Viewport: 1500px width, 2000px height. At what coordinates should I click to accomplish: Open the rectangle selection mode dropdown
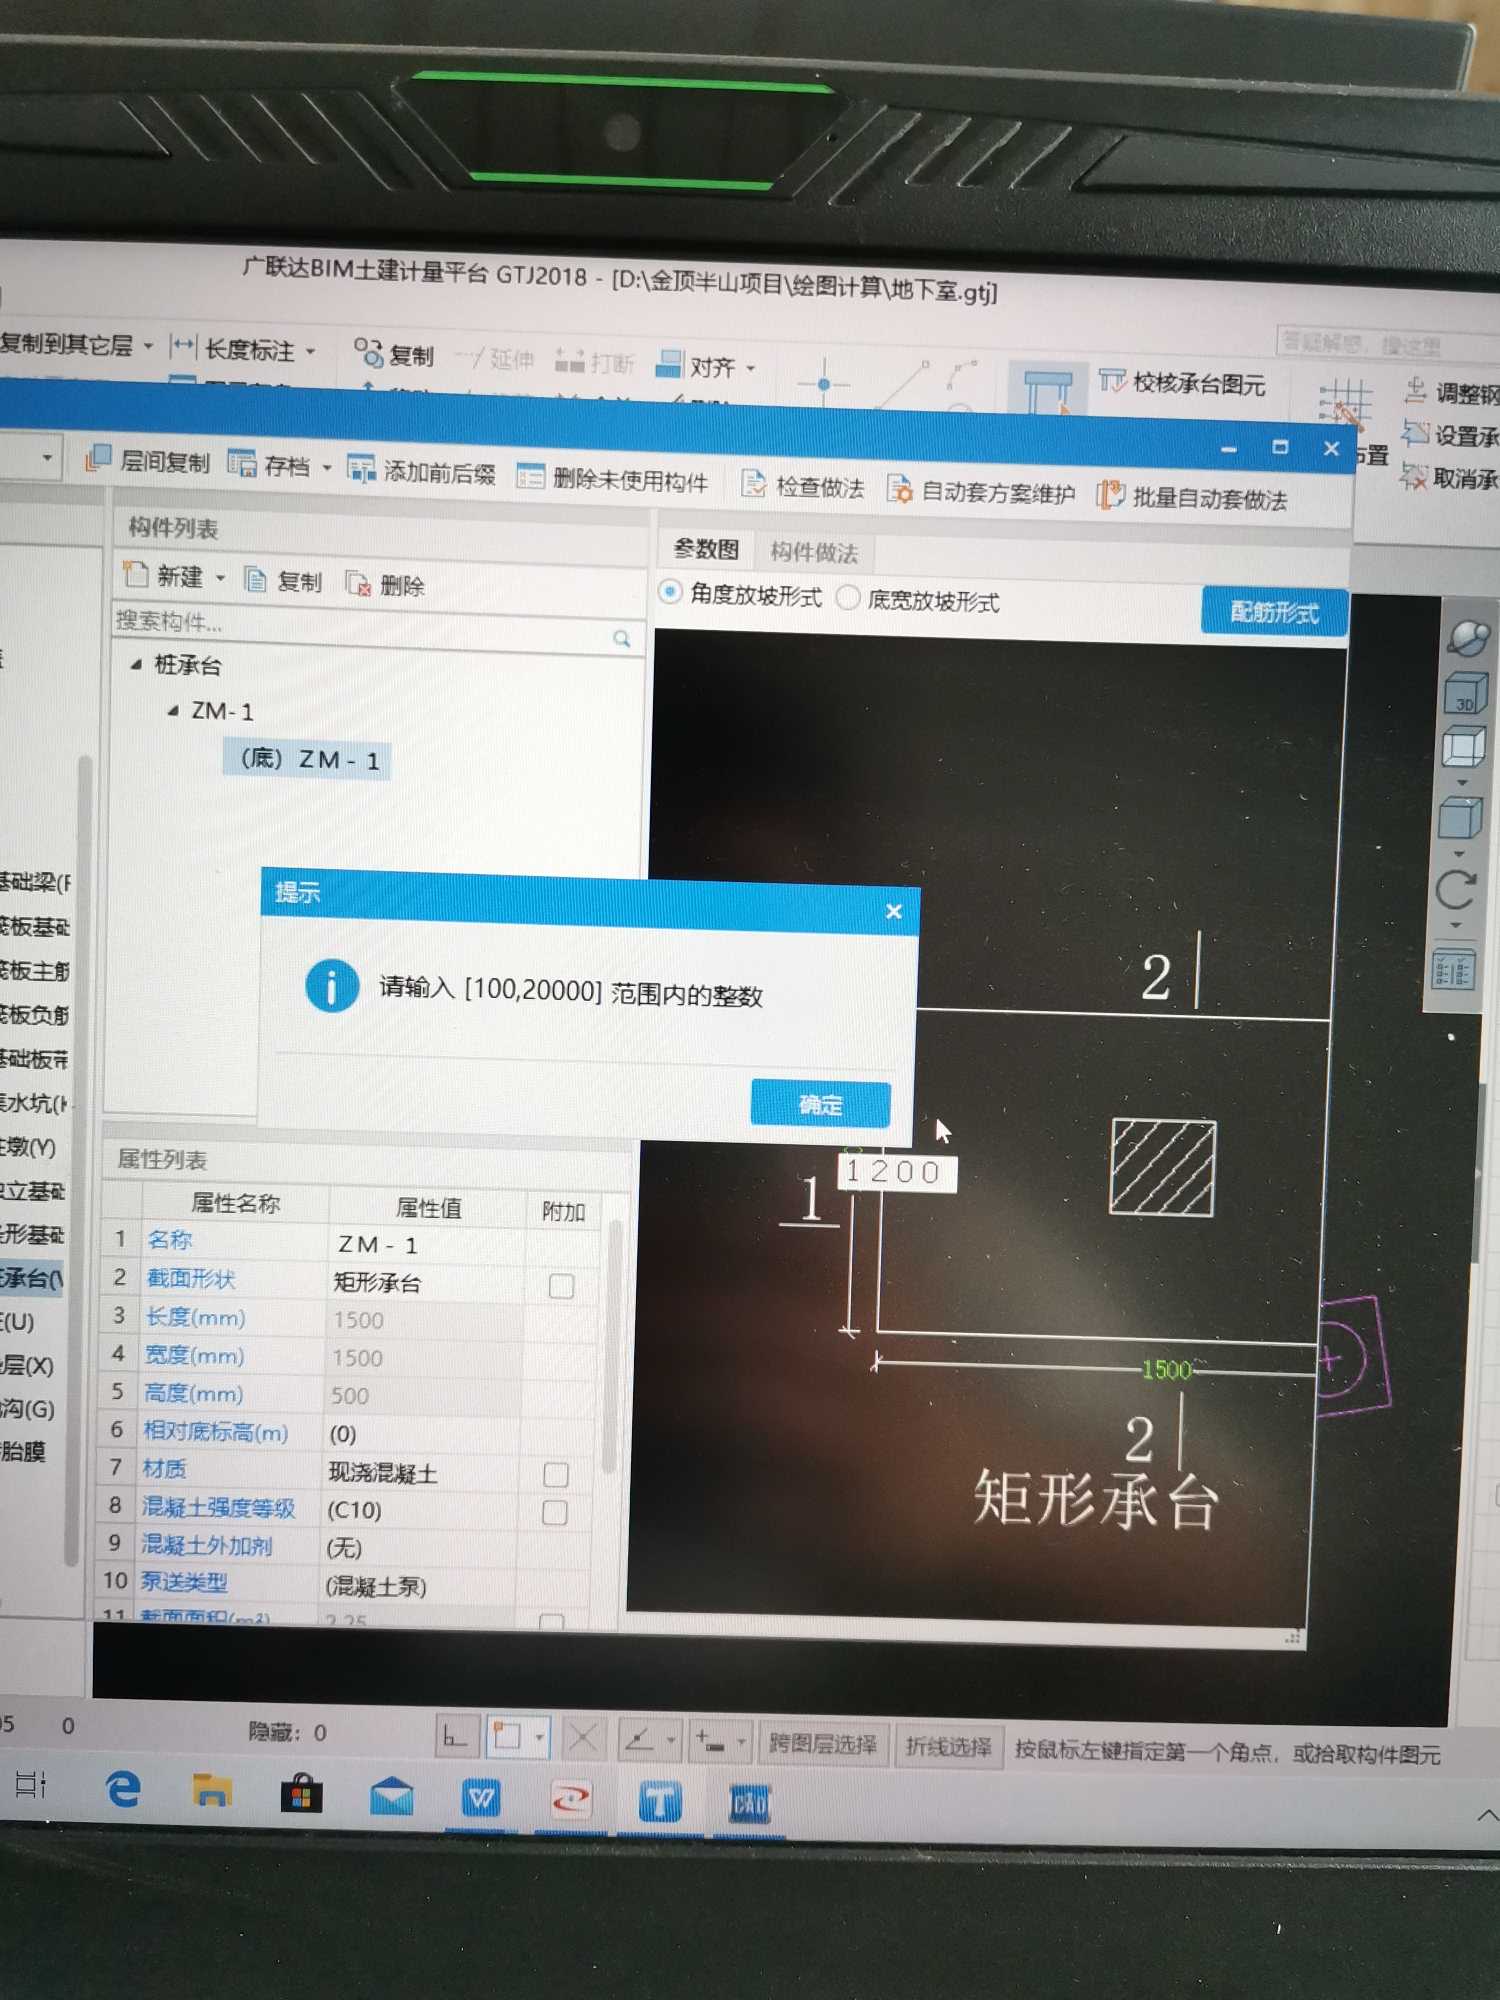pos(540,1738)
